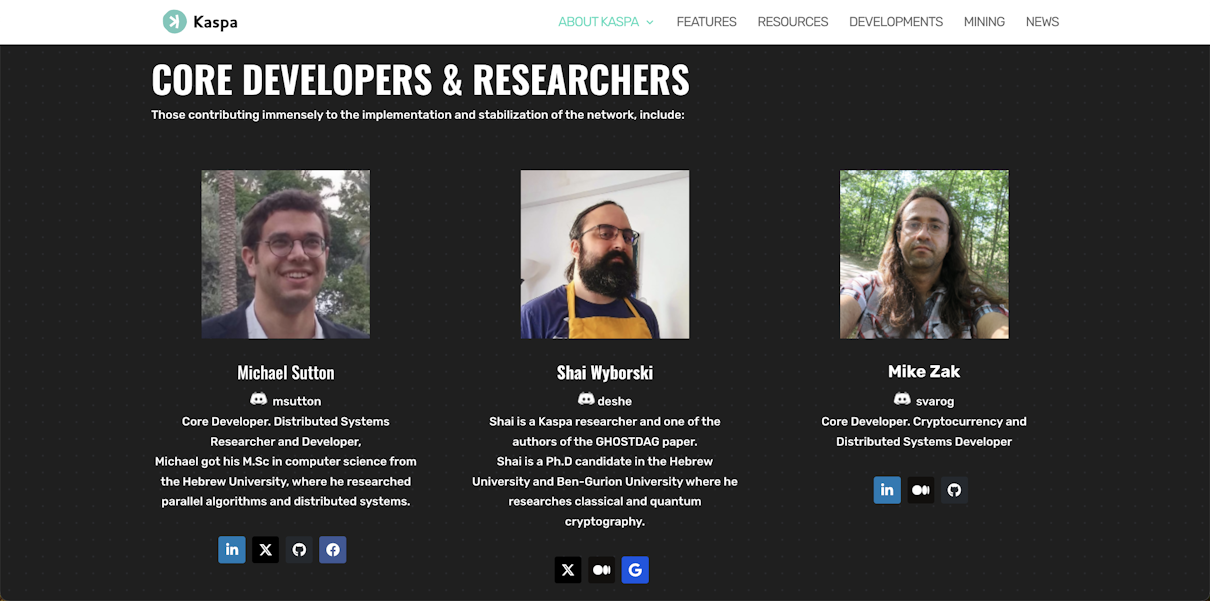Open Shai Wyborski's X (Twitter) icon
This screenshot has height=601, width=1210.
(x=568, y=569)
